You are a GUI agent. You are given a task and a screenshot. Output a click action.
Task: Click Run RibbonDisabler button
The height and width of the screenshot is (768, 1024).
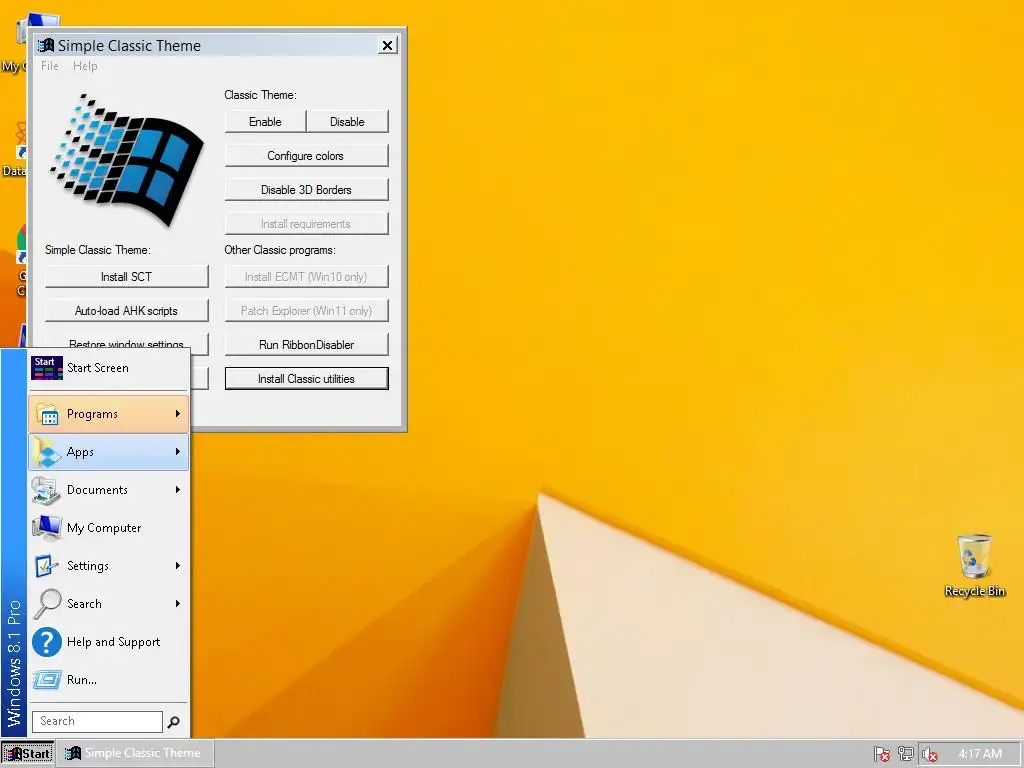[306, 345]
